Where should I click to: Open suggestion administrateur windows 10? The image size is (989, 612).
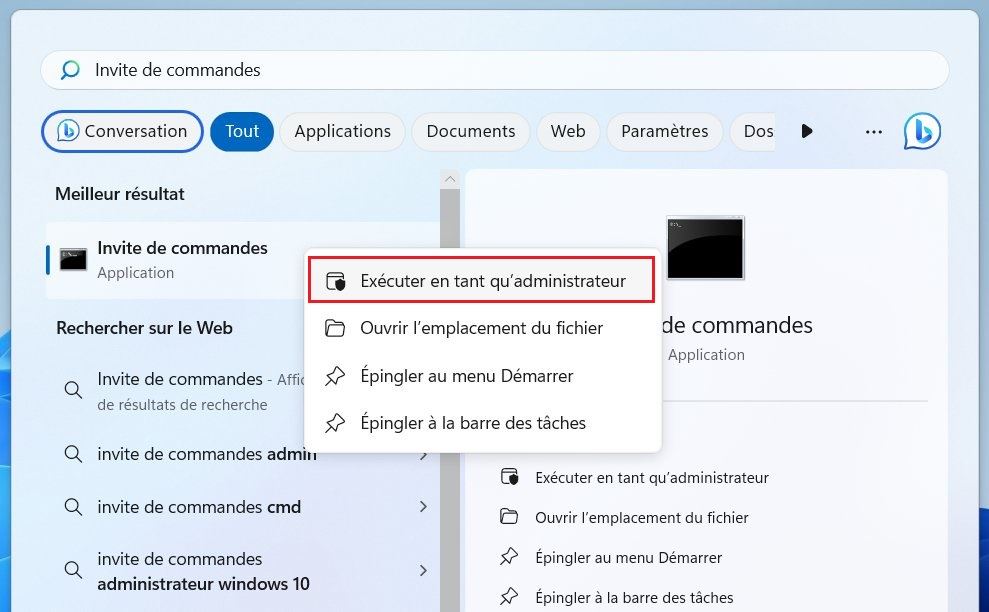203,571
